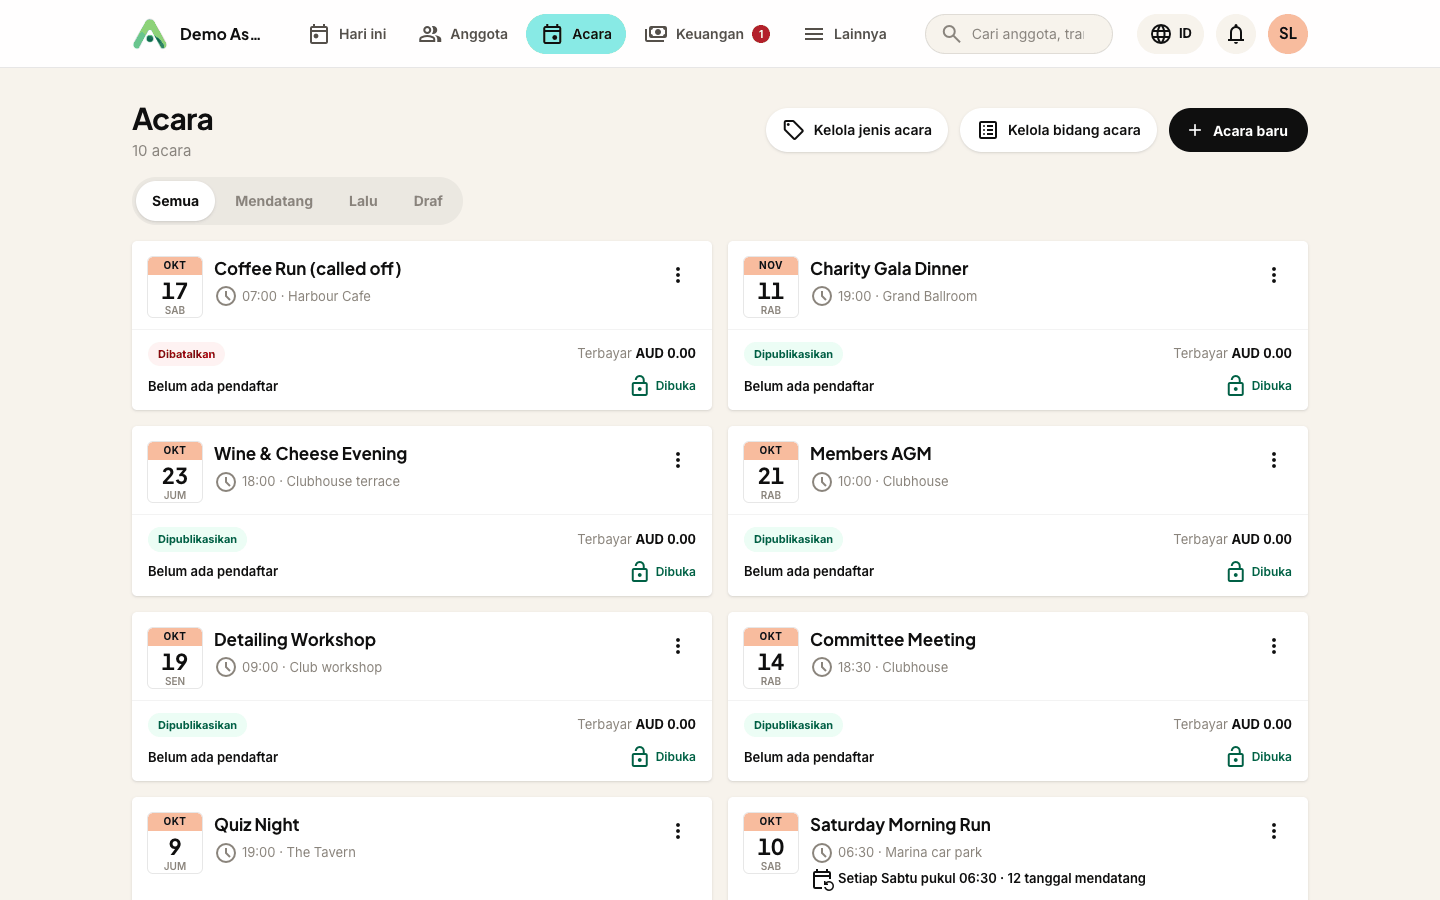1440x900 pixels.
Task: Click the Dibuka label for Committee Meeting
Action: (x=1272, y=757)
